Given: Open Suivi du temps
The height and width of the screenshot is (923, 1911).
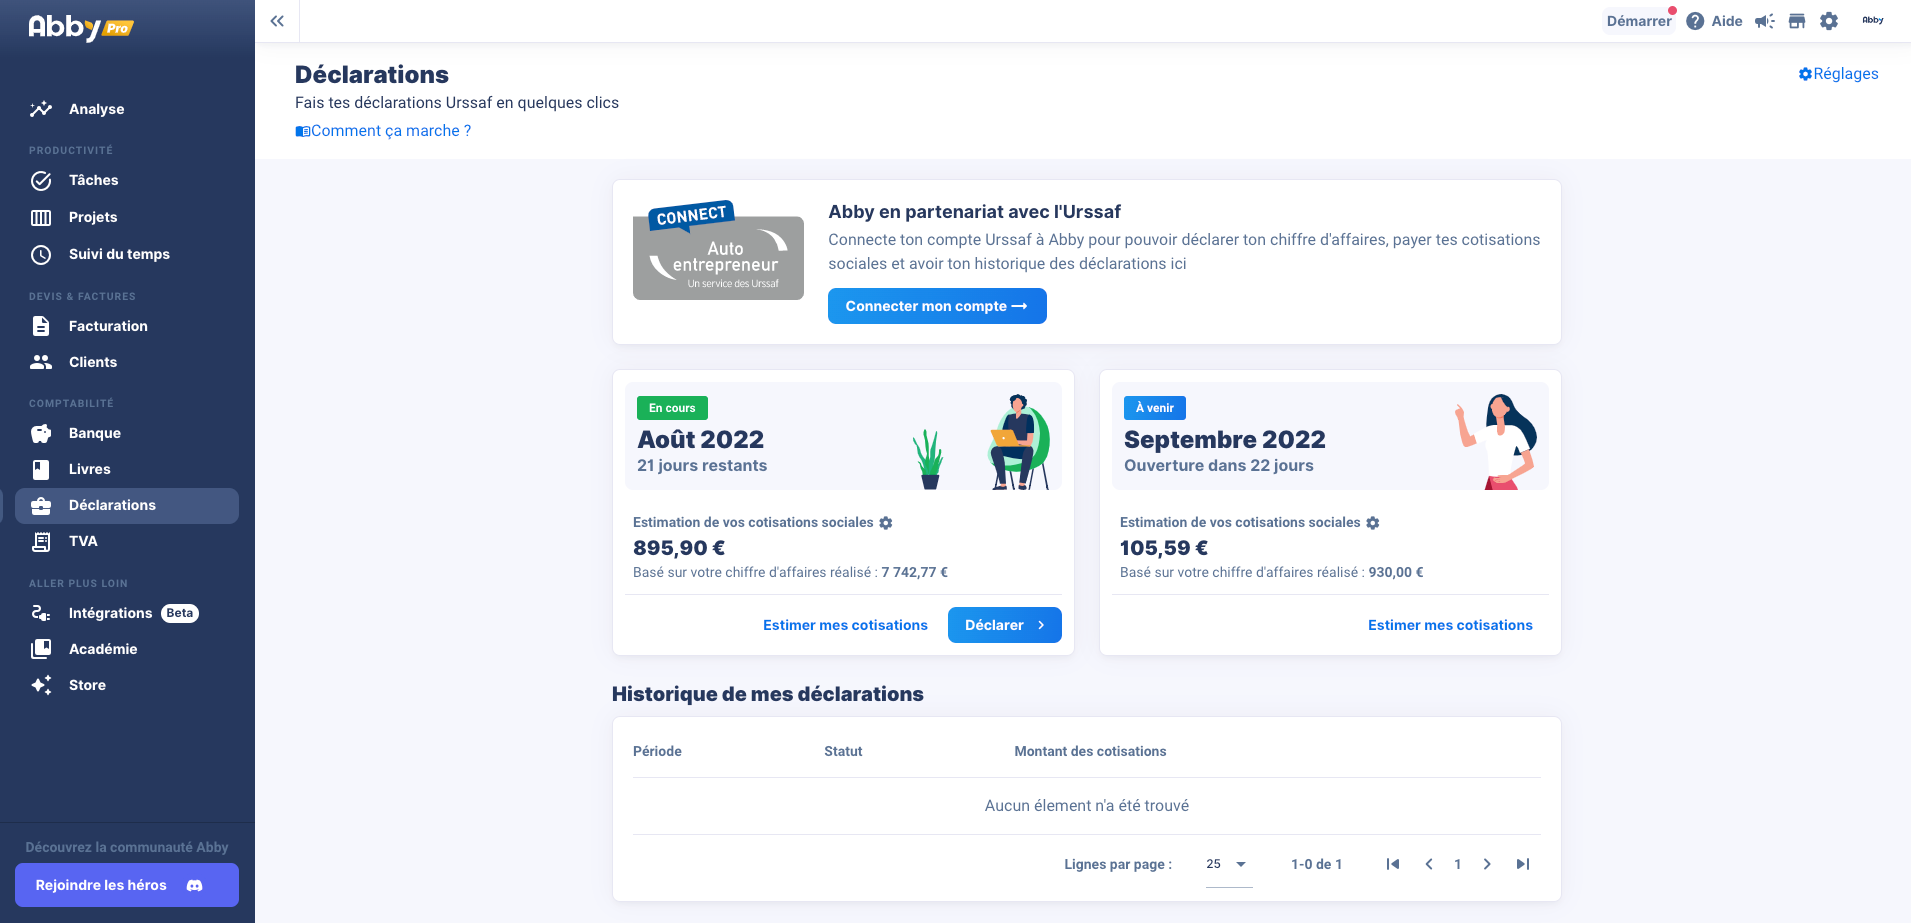Looking at the screenshot, I should (118, 254).
